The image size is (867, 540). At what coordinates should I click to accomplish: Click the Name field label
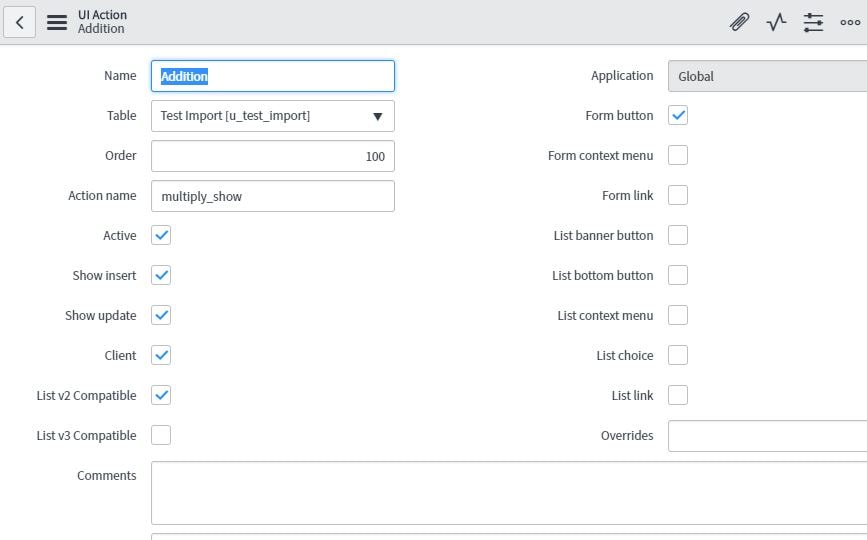120,76
